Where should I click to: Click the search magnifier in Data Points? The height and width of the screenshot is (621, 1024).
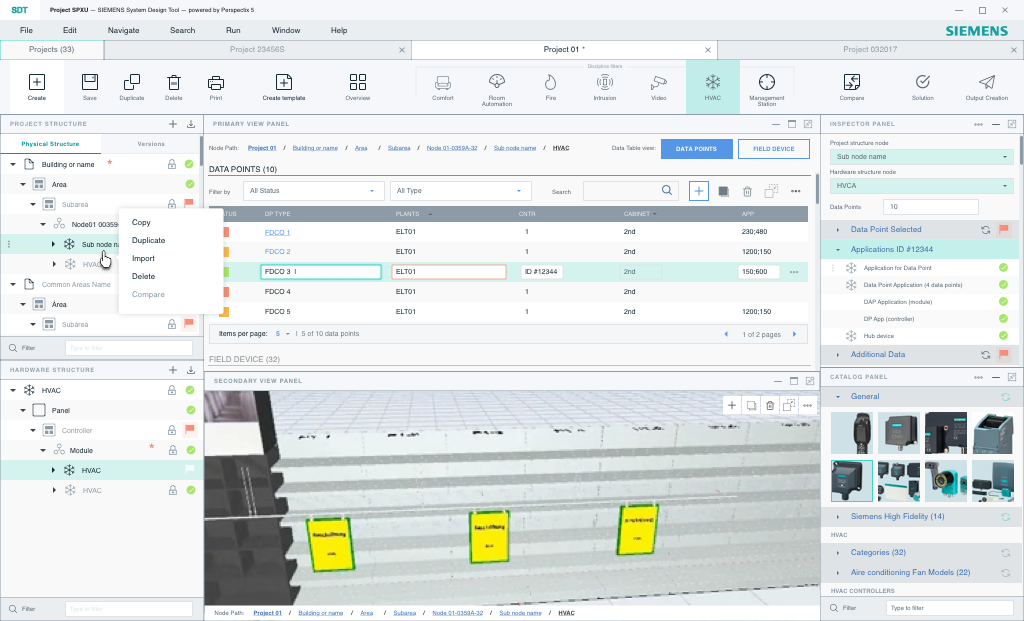click(x=667, y=190)
